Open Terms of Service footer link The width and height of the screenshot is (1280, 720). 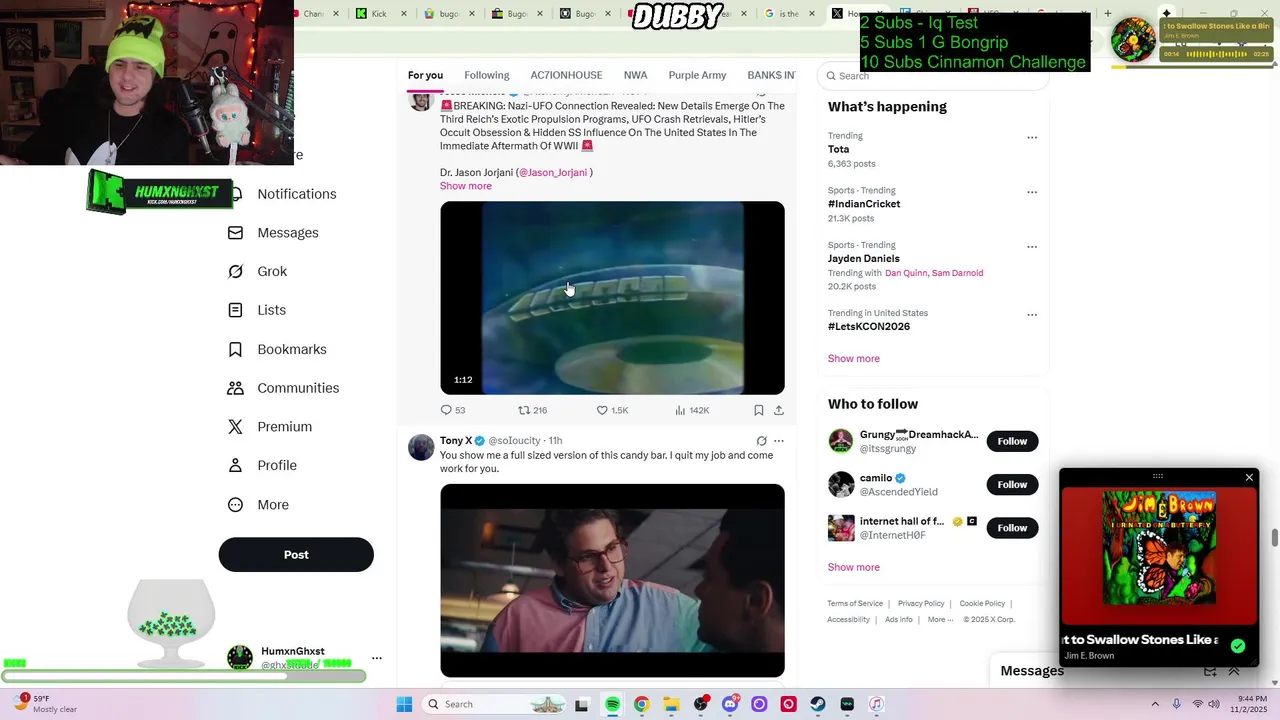(x=855, y=604)
